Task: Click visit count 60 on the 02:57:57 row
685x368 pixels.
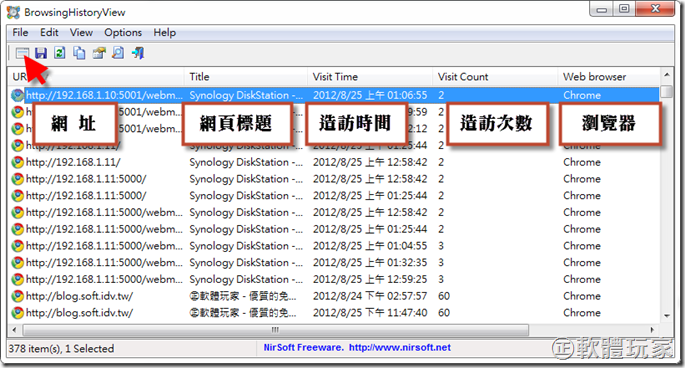Action: click(444, 296)
